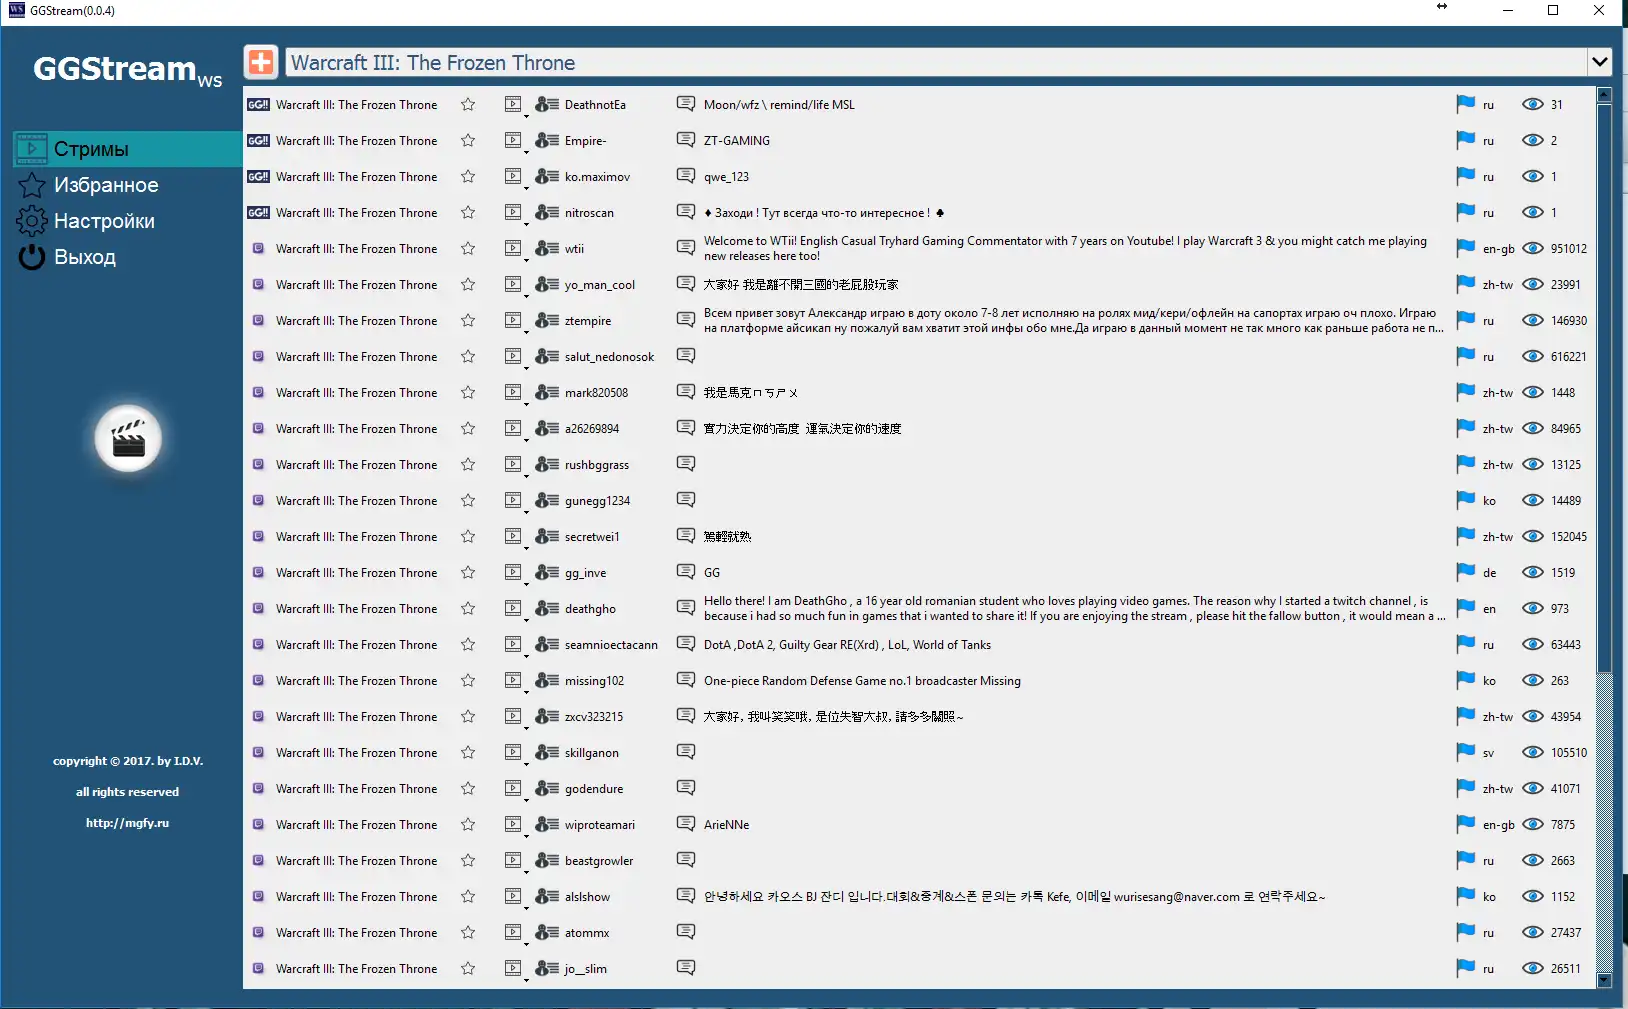Screen dimensions: 1628x1009
Task: Open Настройки settings
Action: coord(128,221)
